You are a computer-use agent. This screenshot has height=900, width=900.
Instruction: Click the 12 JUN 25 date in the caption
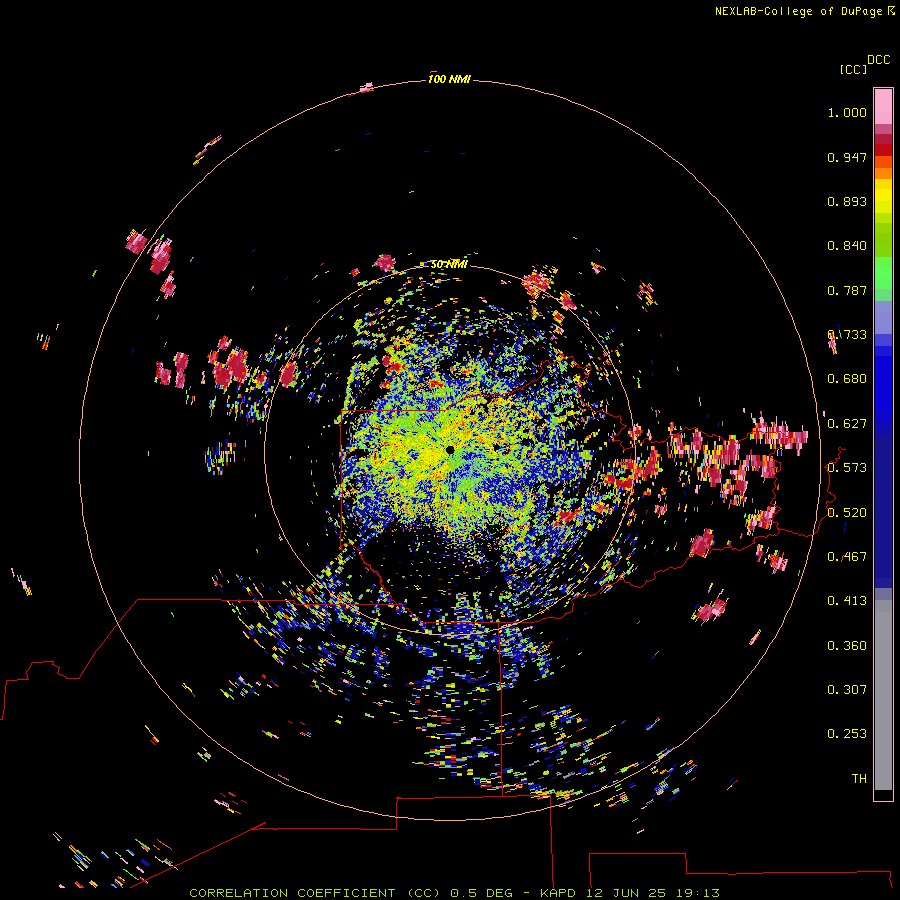[626, 893]
